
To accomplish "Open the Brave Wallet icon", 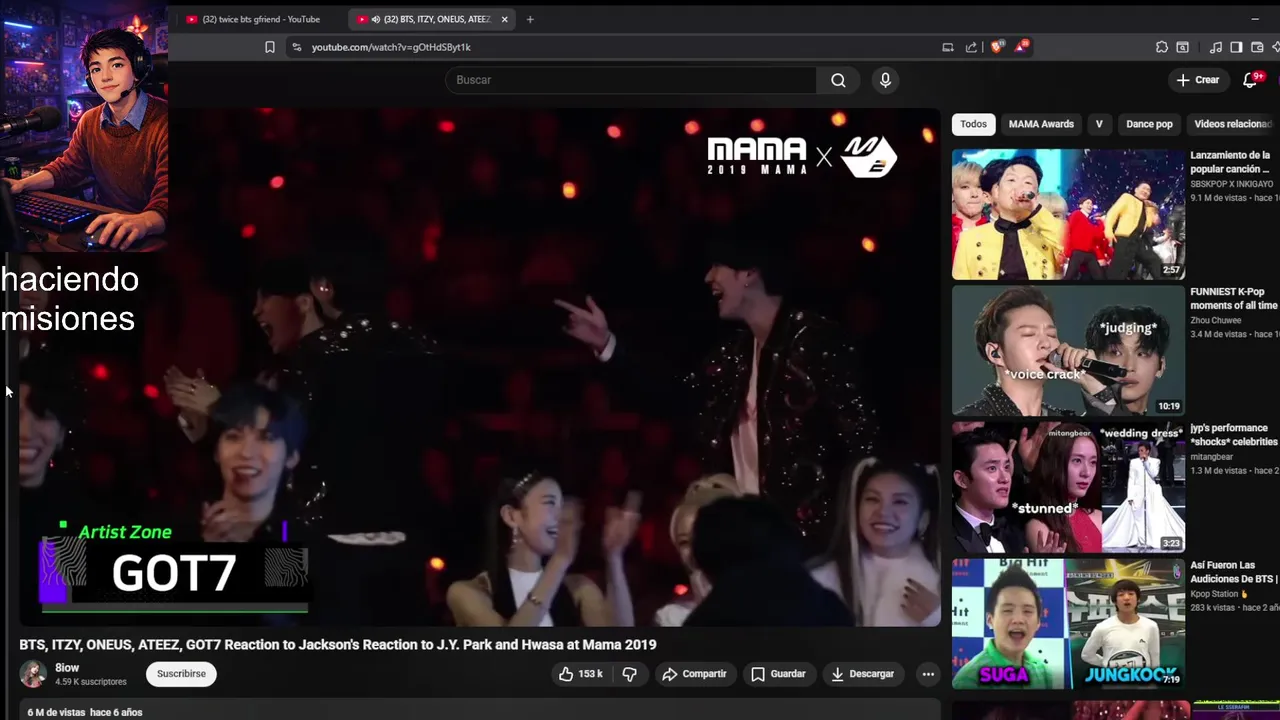I will point(1257,47).
